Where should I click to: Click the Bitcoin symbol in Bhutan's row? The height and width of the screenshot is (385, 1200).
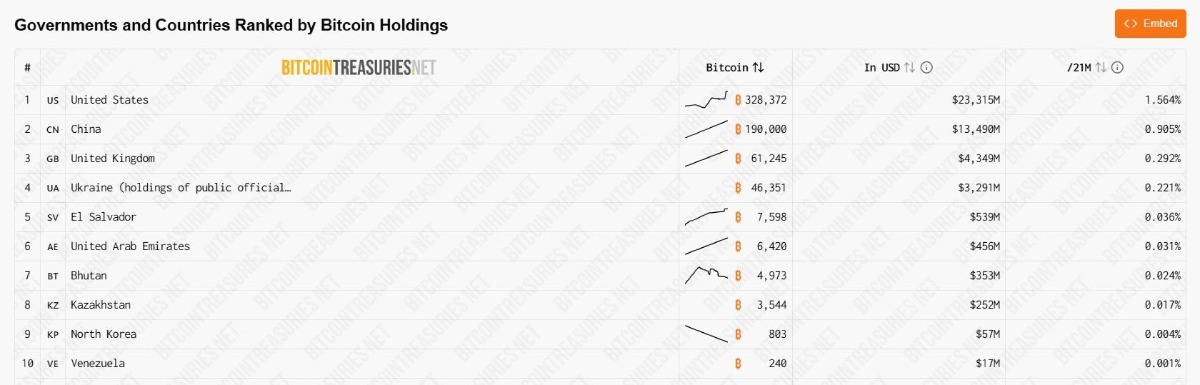pyautogui.click(x=738, y=275)
